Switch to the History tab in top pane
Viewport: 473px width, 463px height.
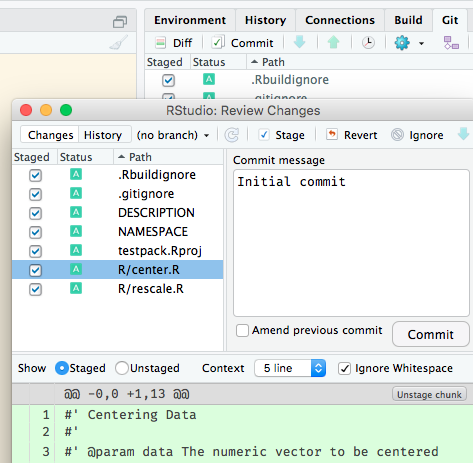[x=265, y=20]
